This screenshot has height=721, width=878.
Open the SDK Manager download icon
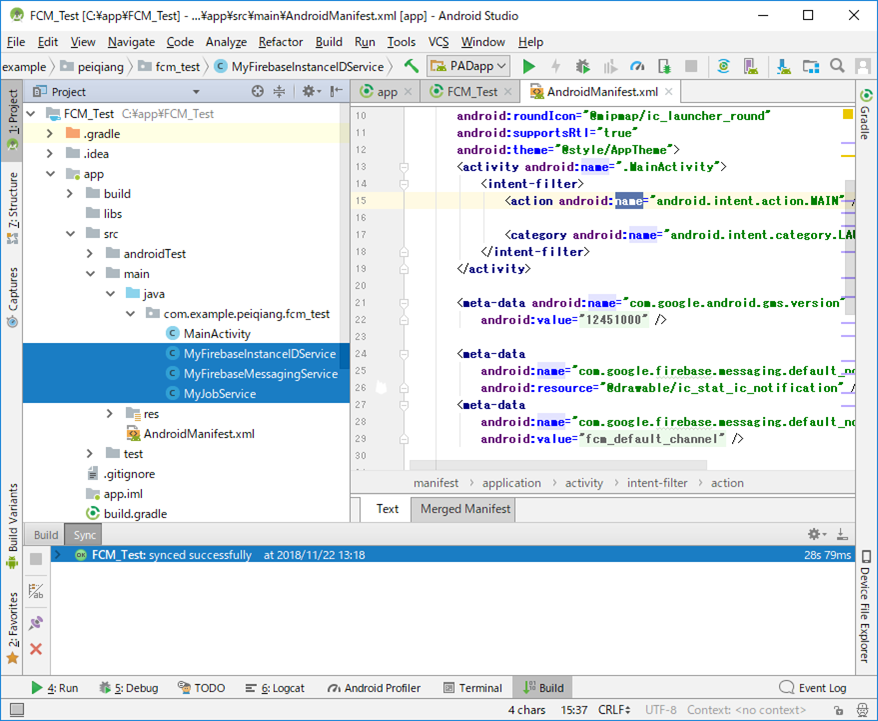[783, 66]
